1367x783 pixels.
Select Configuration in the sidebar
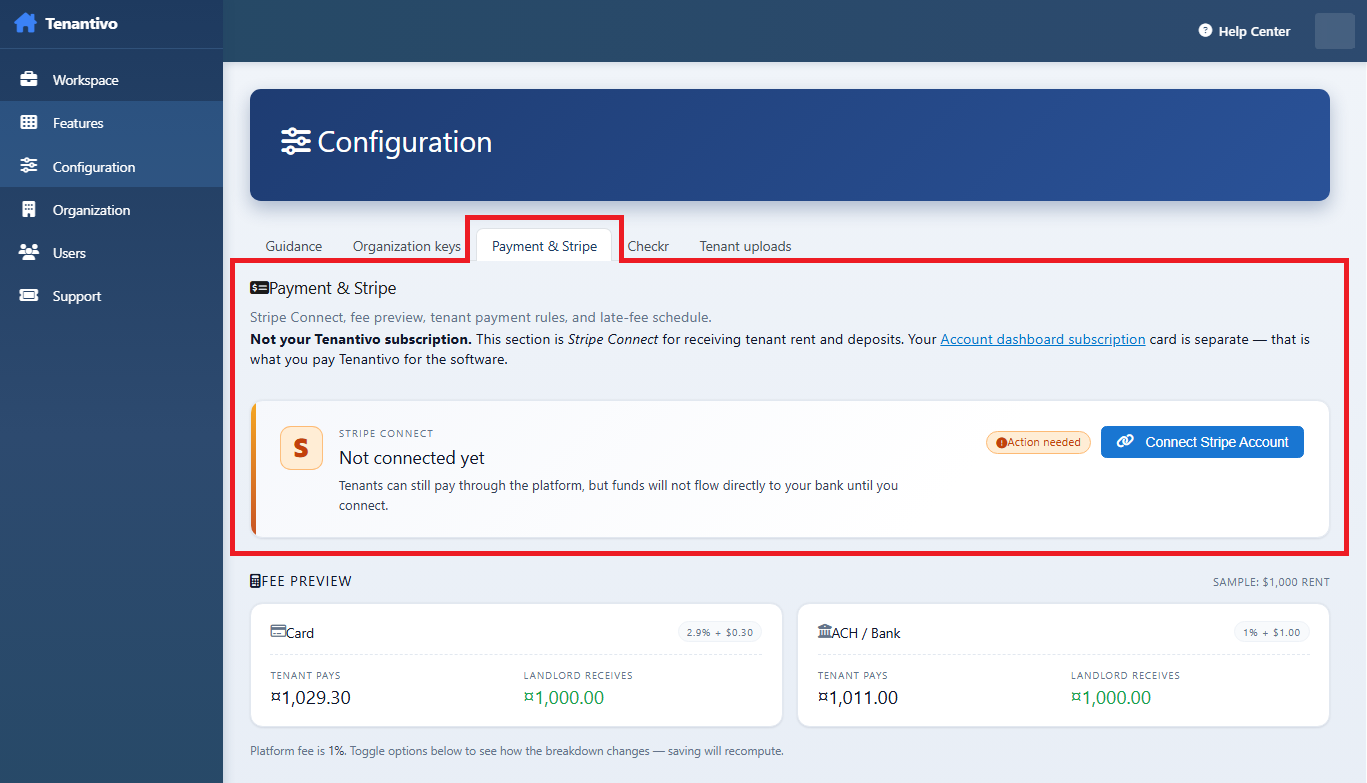tap(111, 166)
